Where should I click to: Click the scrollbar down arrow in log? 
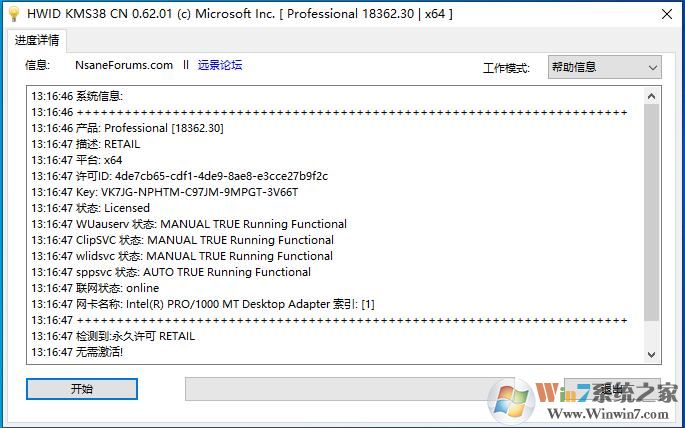[x=652, y=354]
